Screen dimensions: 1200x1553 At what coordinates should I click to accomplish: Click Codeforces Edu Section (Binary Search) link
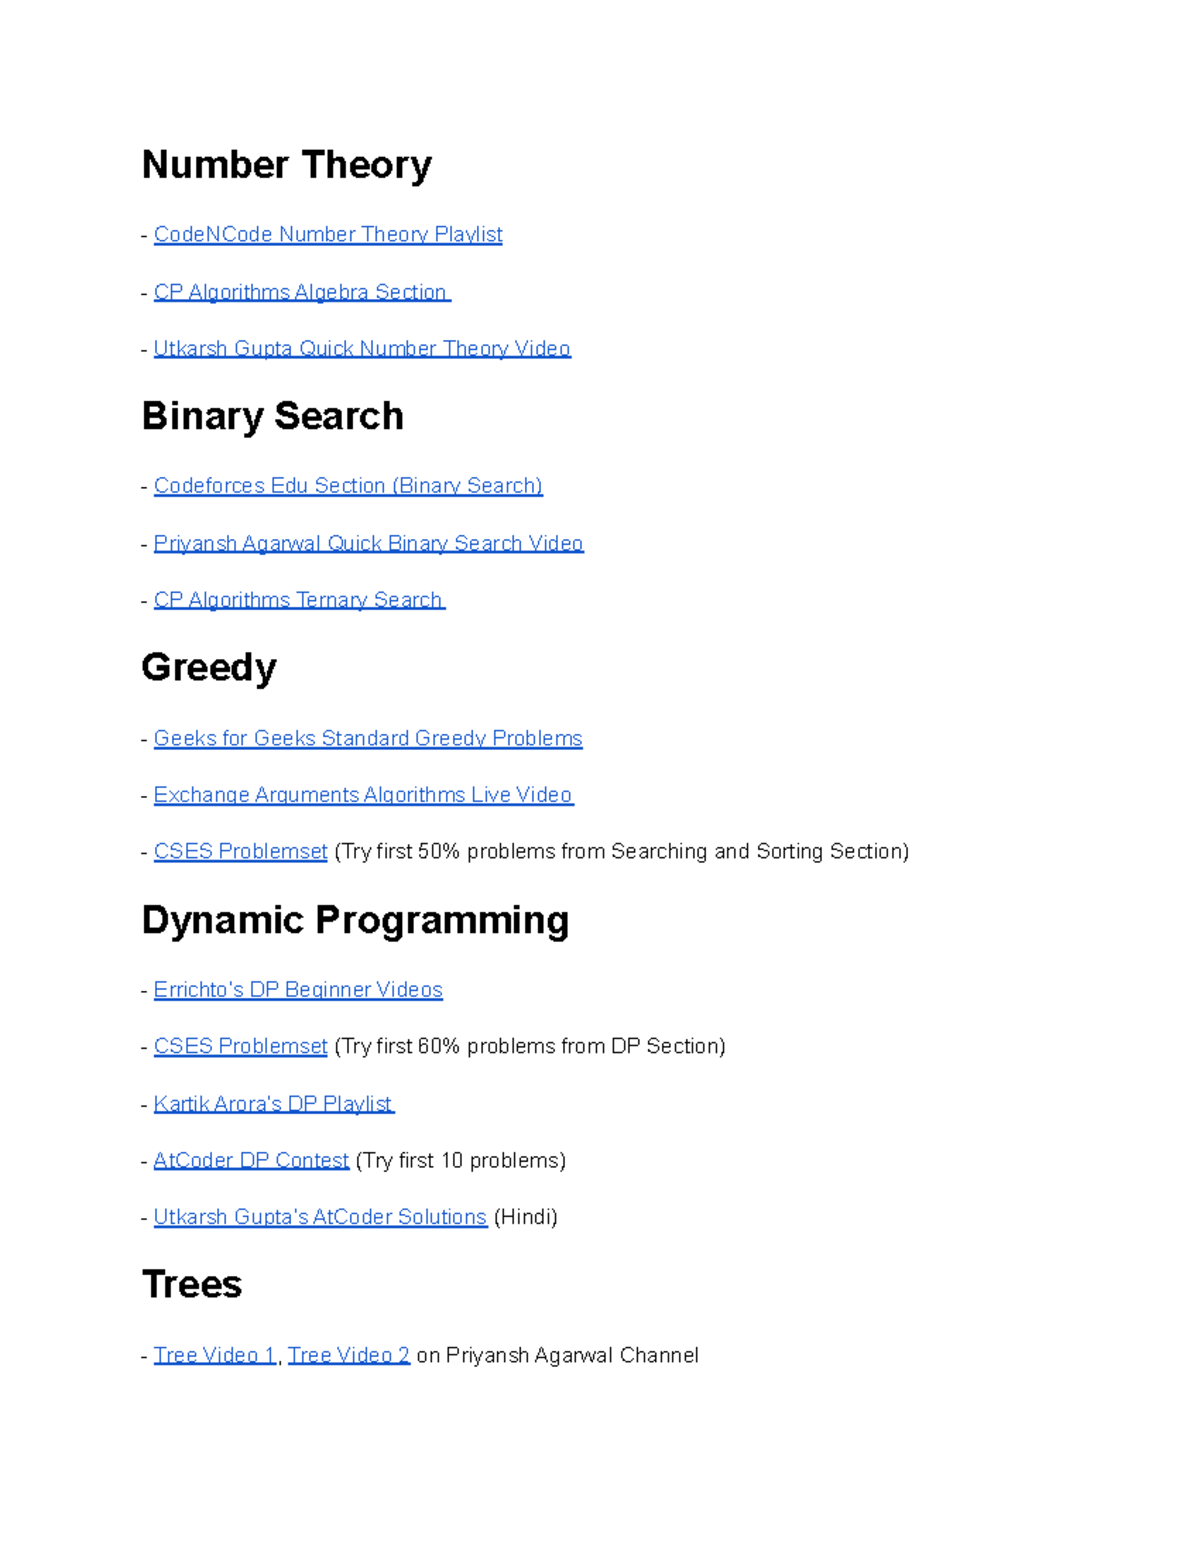[348, 485]
